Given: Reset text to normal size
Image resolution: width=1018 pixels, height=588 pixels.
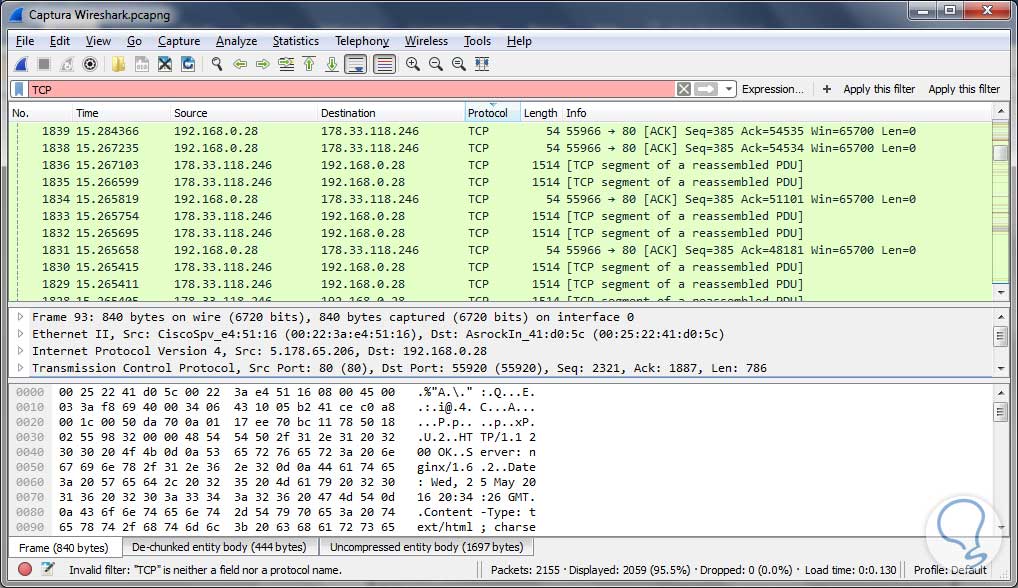Looking at the screenshot, I should 459,64.
